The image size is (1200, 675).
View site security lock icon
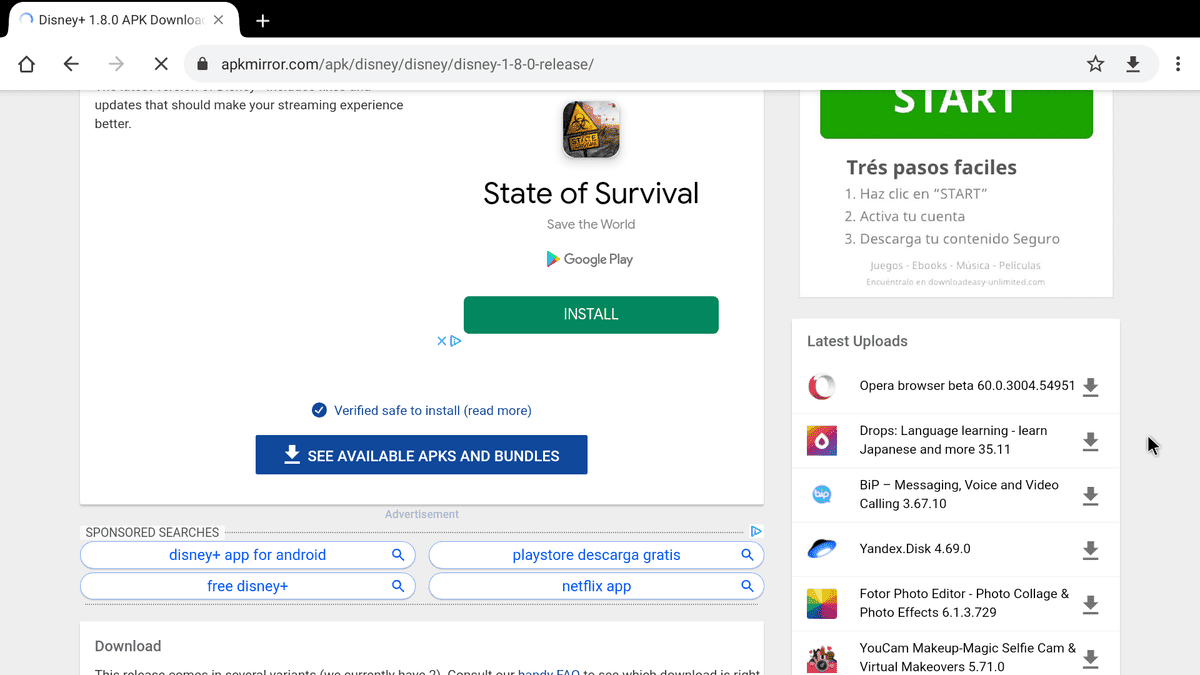click(203, 64)
